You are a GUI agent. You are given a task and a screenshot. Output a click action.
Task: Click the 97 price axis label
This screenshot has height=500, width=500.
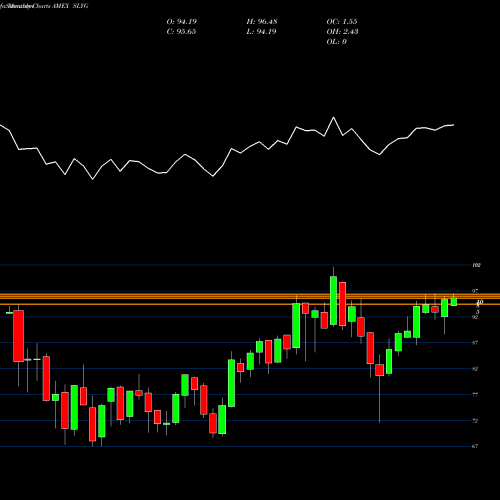(x=475, y=291)
